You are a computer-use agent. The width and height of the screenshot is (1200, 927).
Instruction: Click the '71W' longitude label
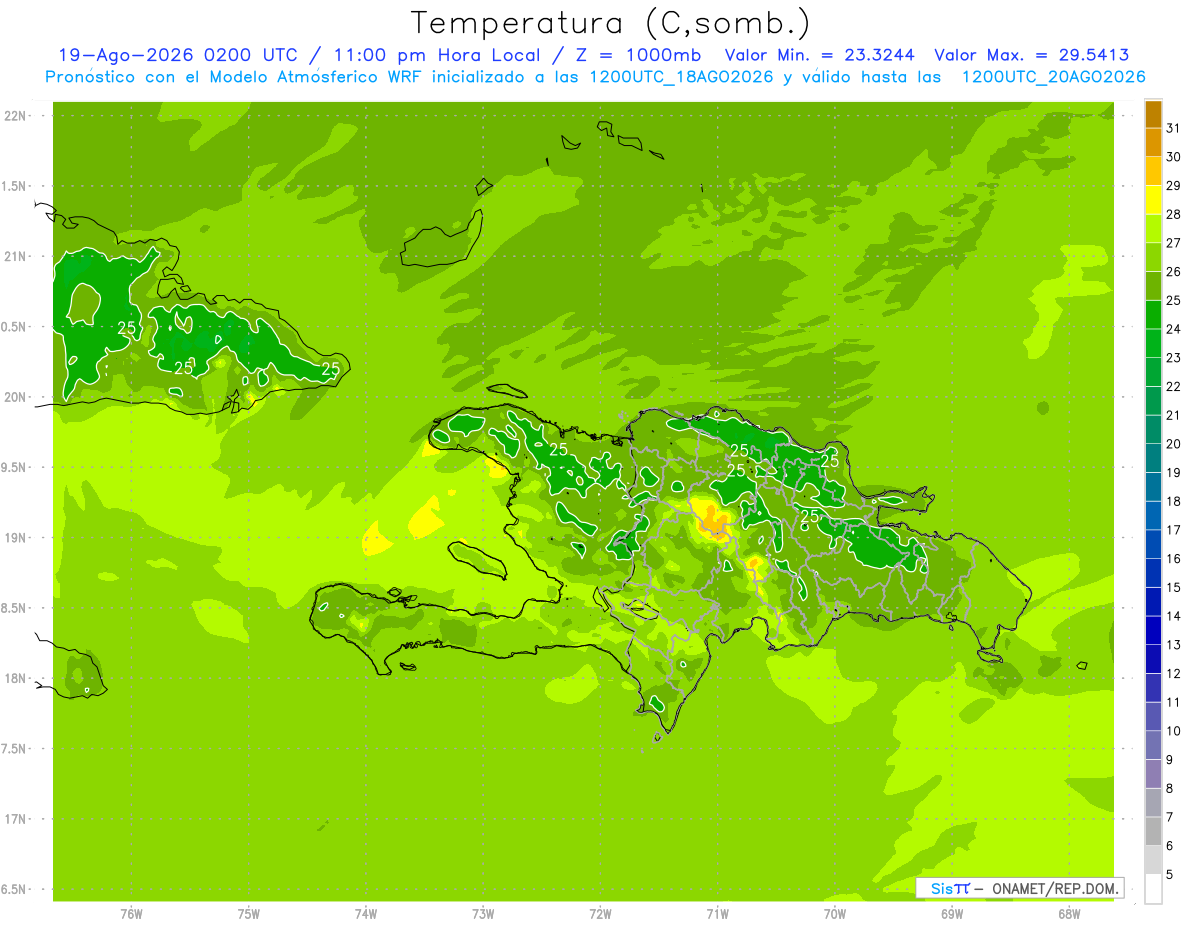[717, 914]
